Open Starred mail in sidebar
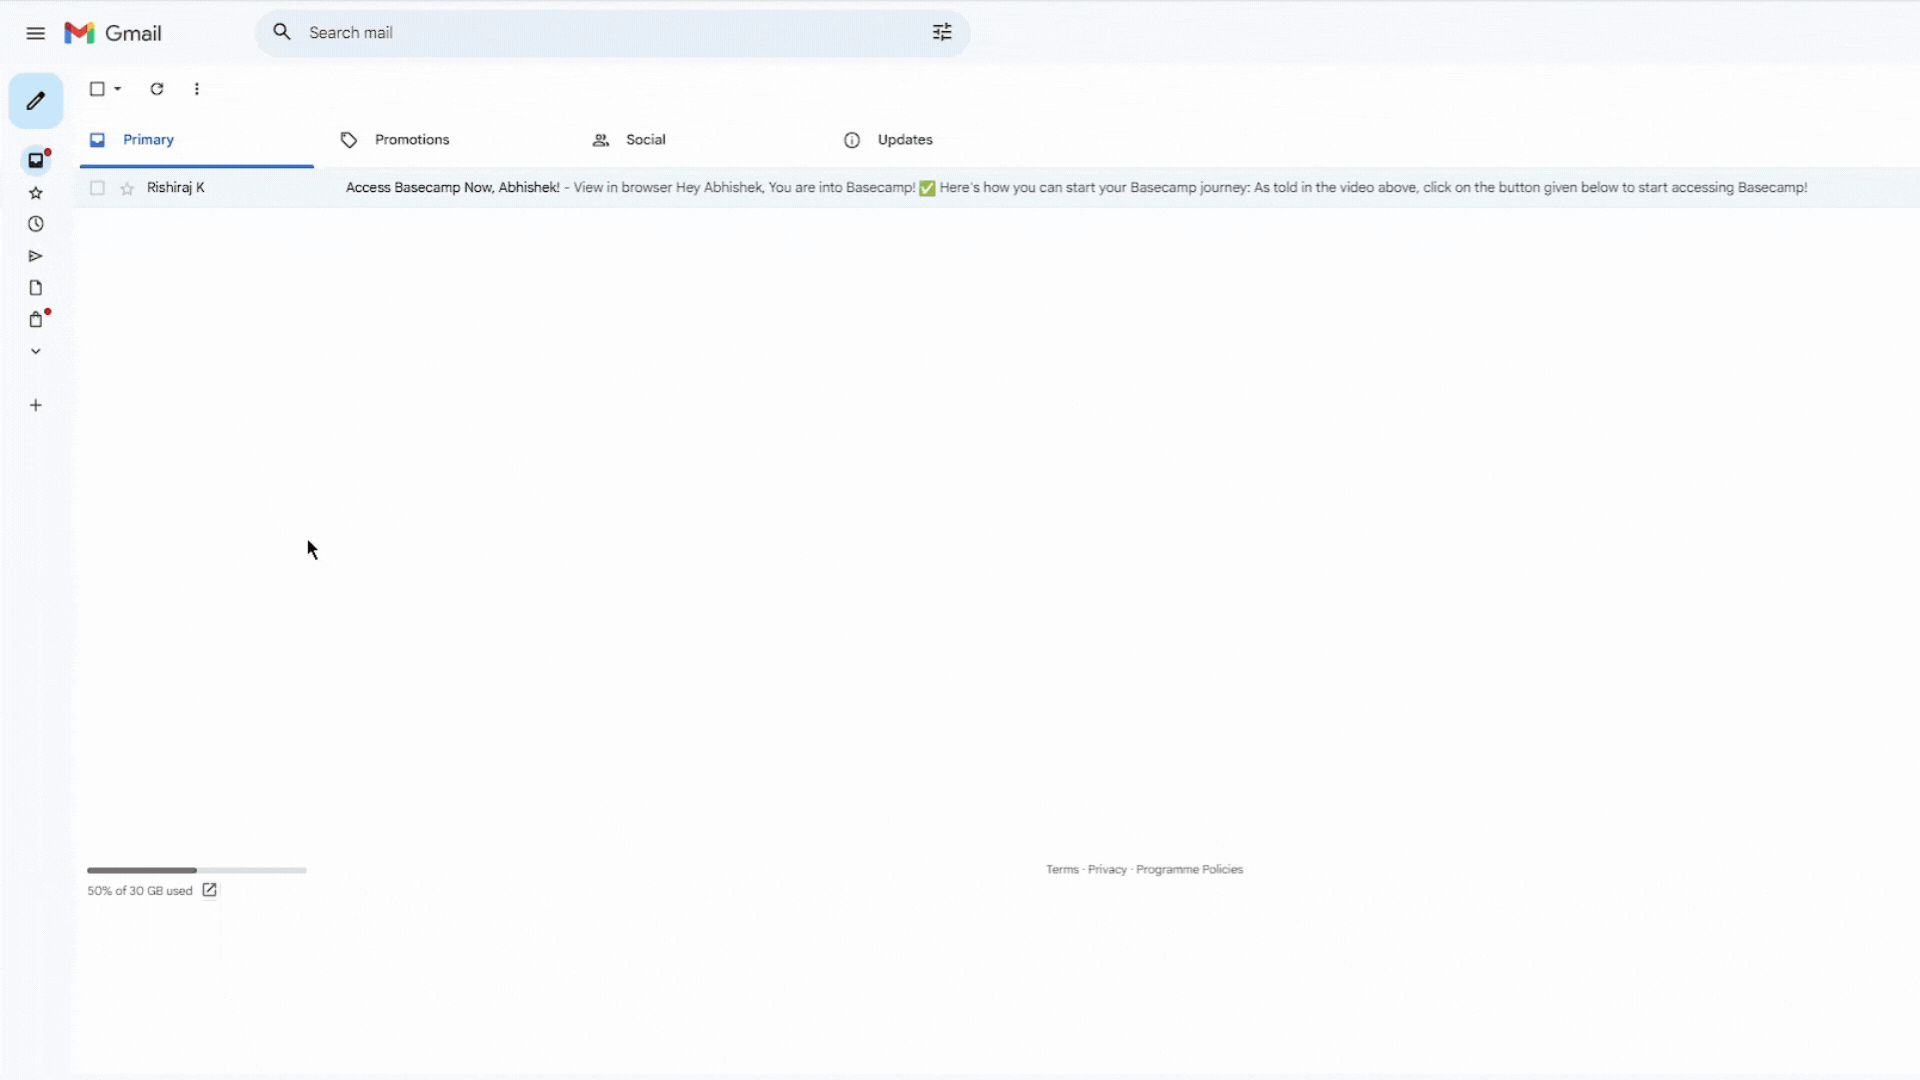 click(36, 193)
